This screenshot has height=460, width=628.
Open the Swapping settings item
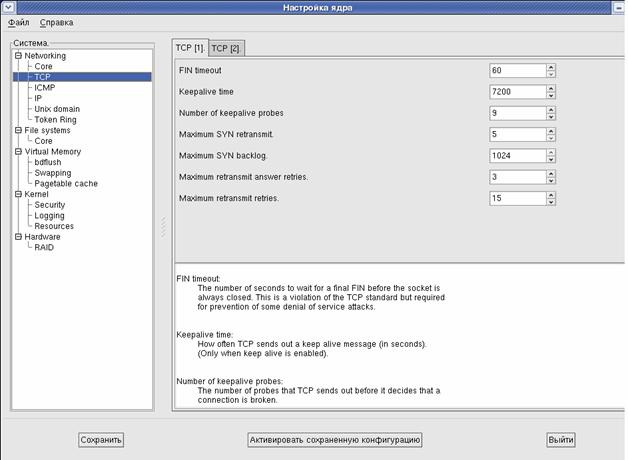point(53,173)
